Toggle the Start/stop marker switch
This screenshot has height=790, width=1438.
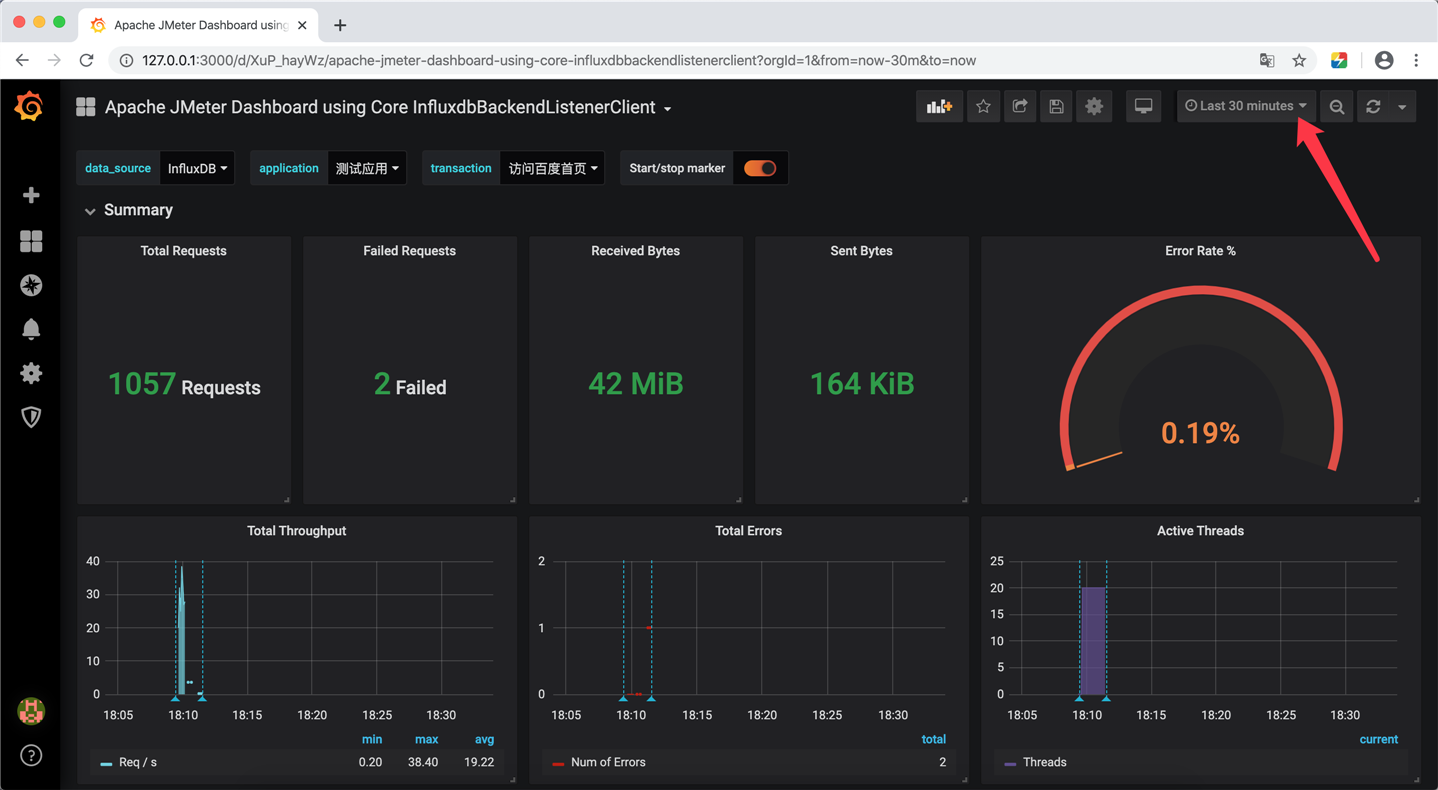point(760,168)
